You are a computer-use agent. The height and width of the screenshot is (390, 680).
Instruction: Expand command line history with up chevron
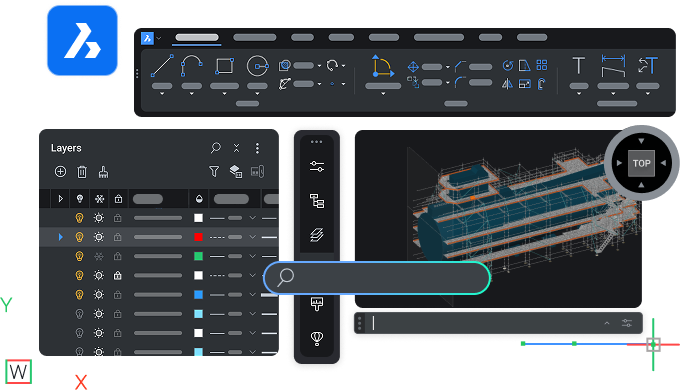tap(607, 323)
